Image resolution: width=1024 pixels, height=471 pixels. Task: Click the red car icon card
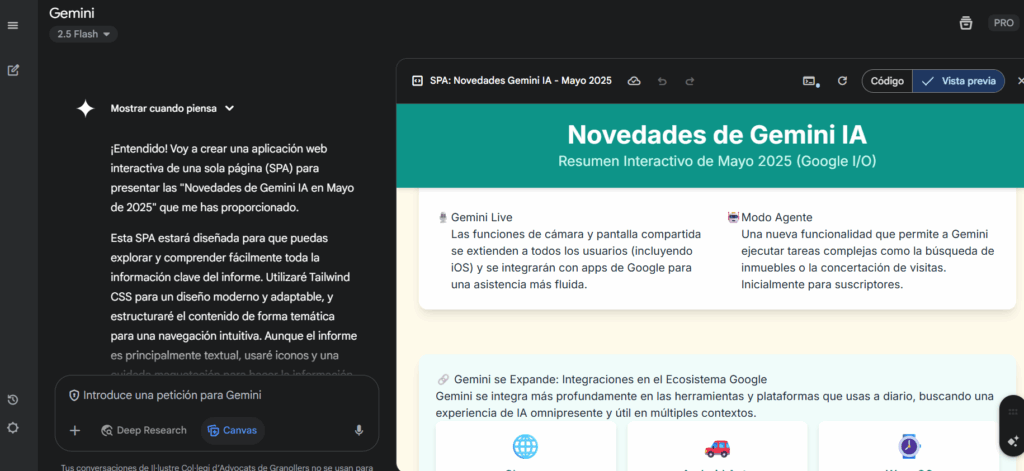(717, 446)
